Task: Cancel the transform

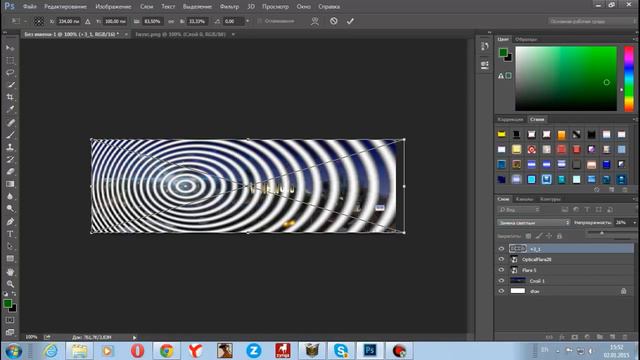Action: (333, 21)
